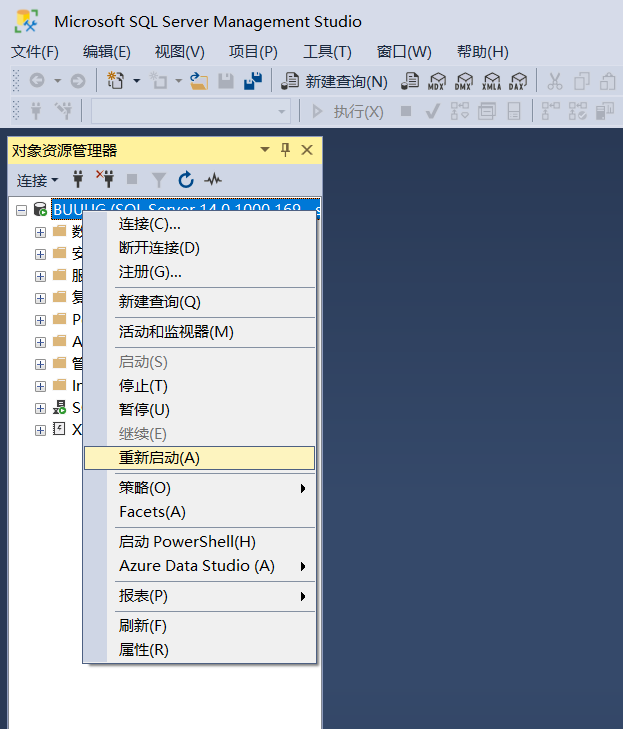623x729 pixels.
Task: Click the Paste clipboard icon
Action: (607, 81)
